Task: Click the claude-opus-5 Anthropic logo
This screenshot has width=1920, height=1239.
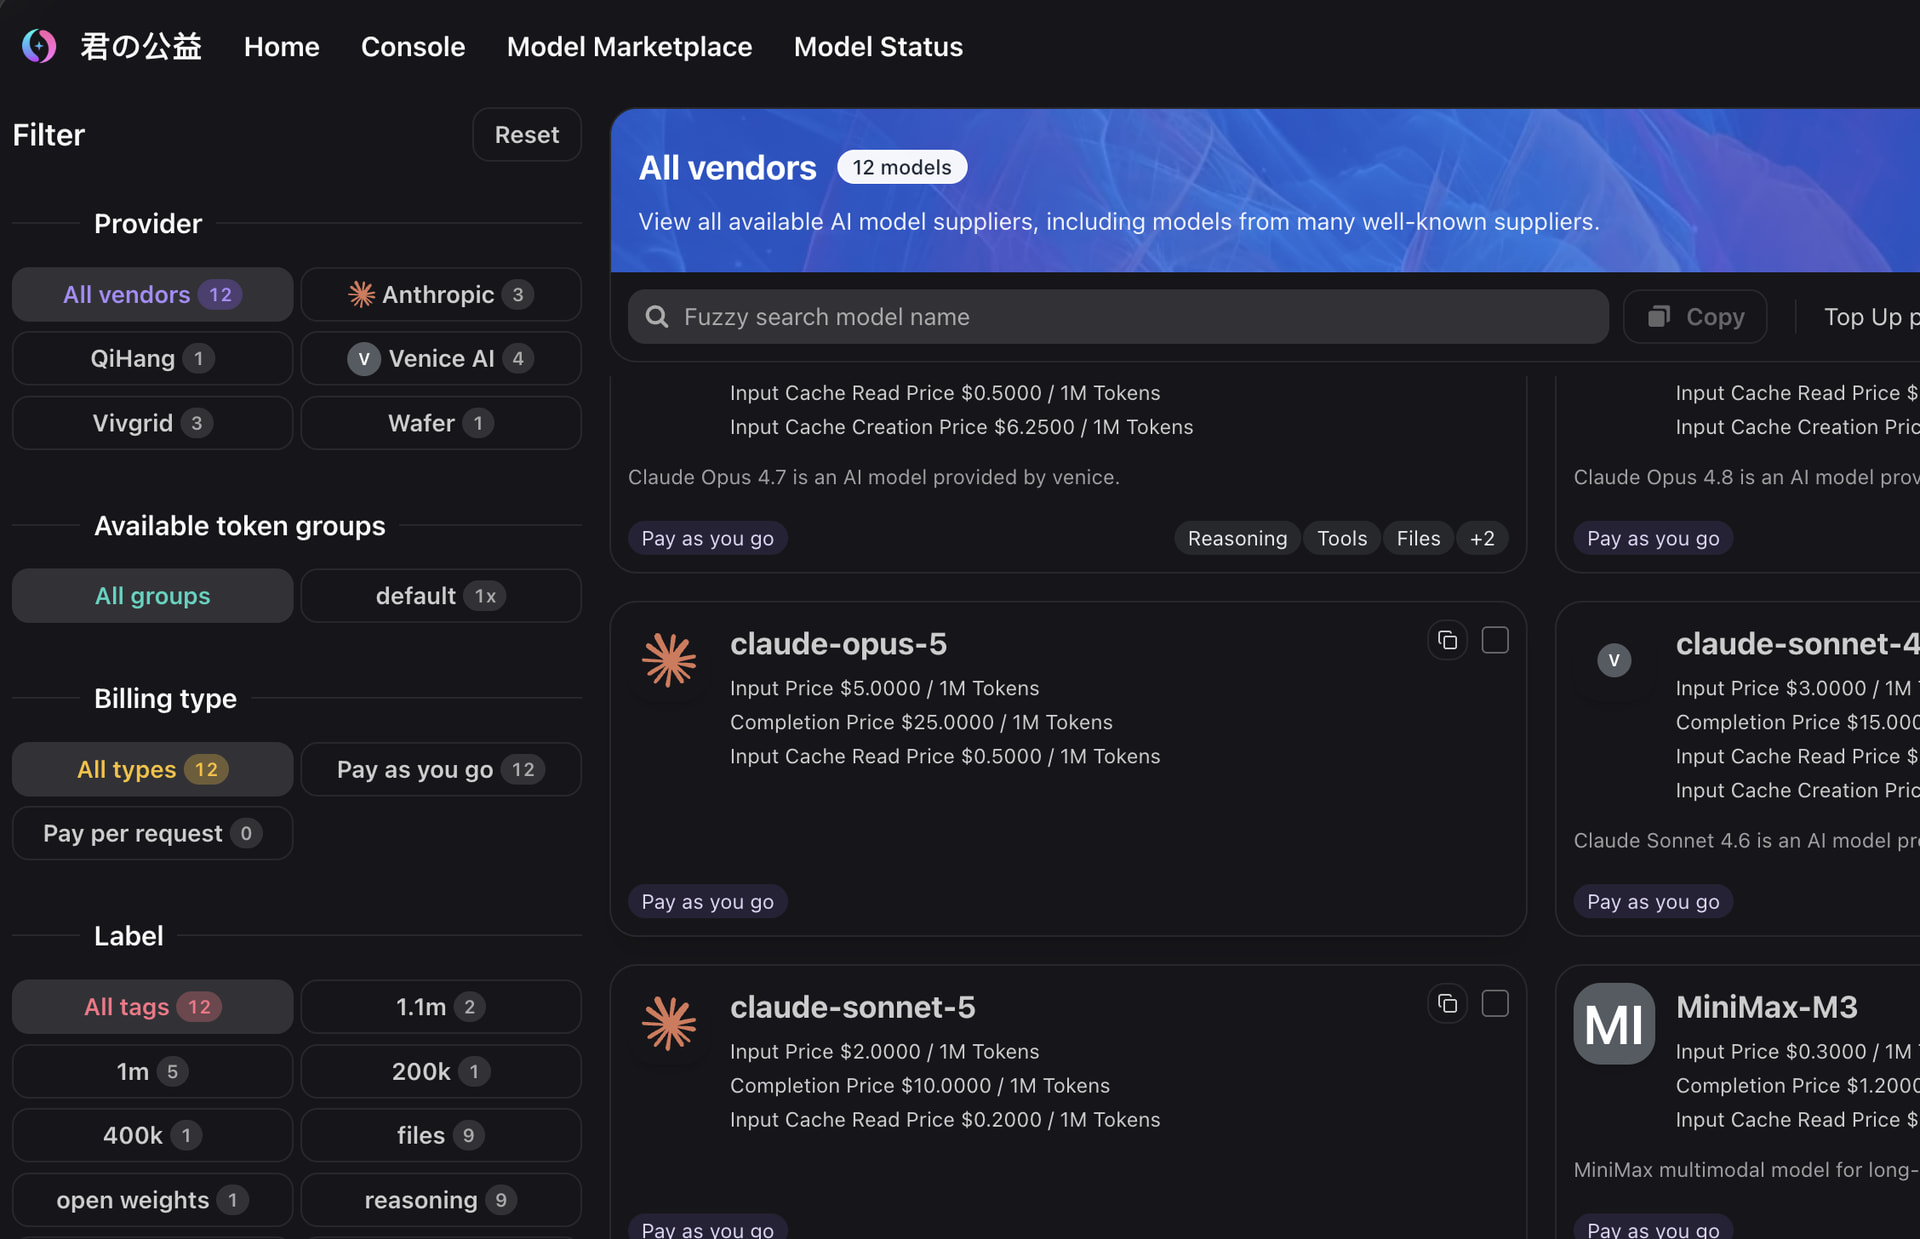Action: (x=669, y=660)
